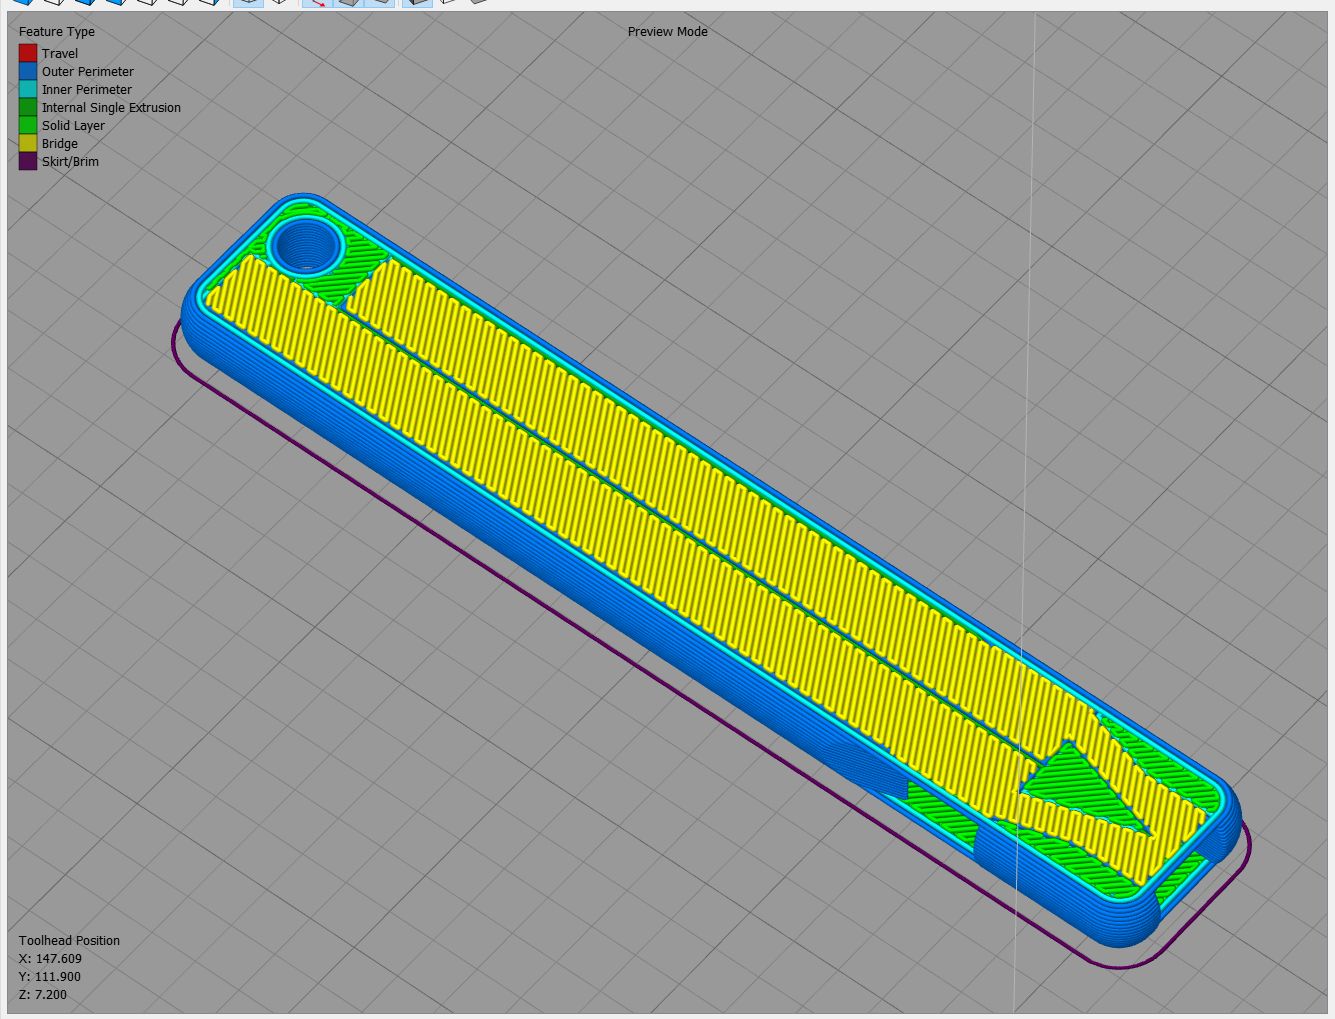Click the "Preview Mode" title text
Screen dimensions: 1335x1019
[668, 32]
